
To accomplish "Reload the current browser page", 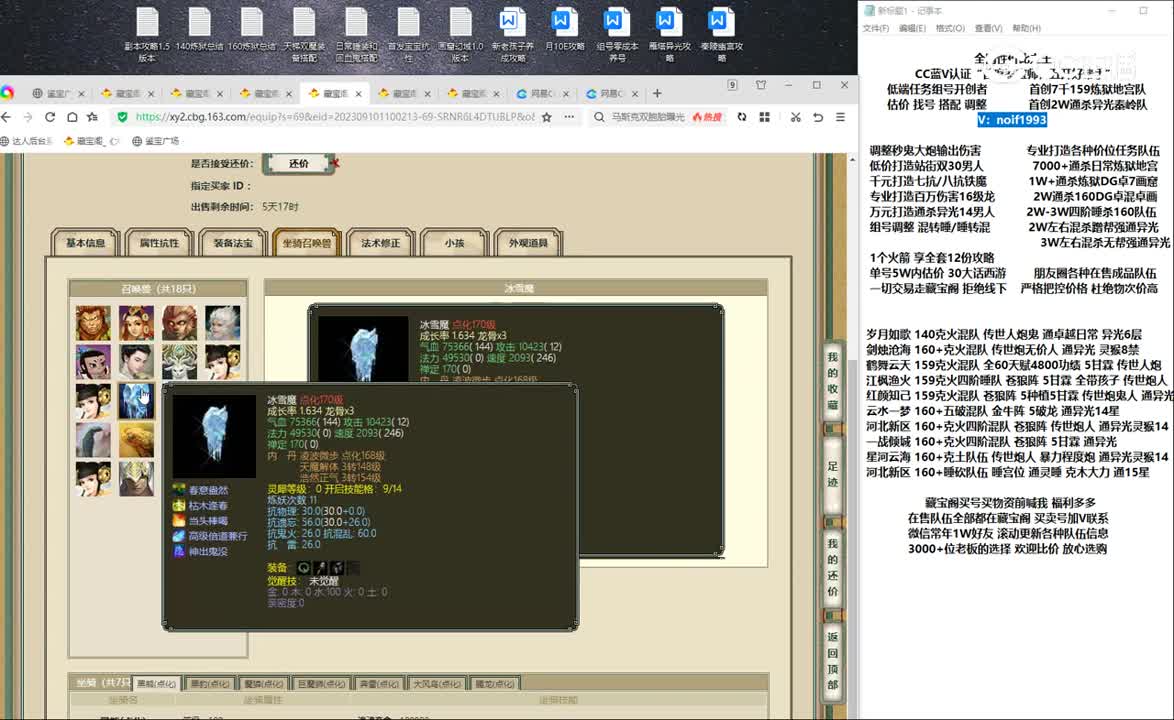I will (50, 117).
